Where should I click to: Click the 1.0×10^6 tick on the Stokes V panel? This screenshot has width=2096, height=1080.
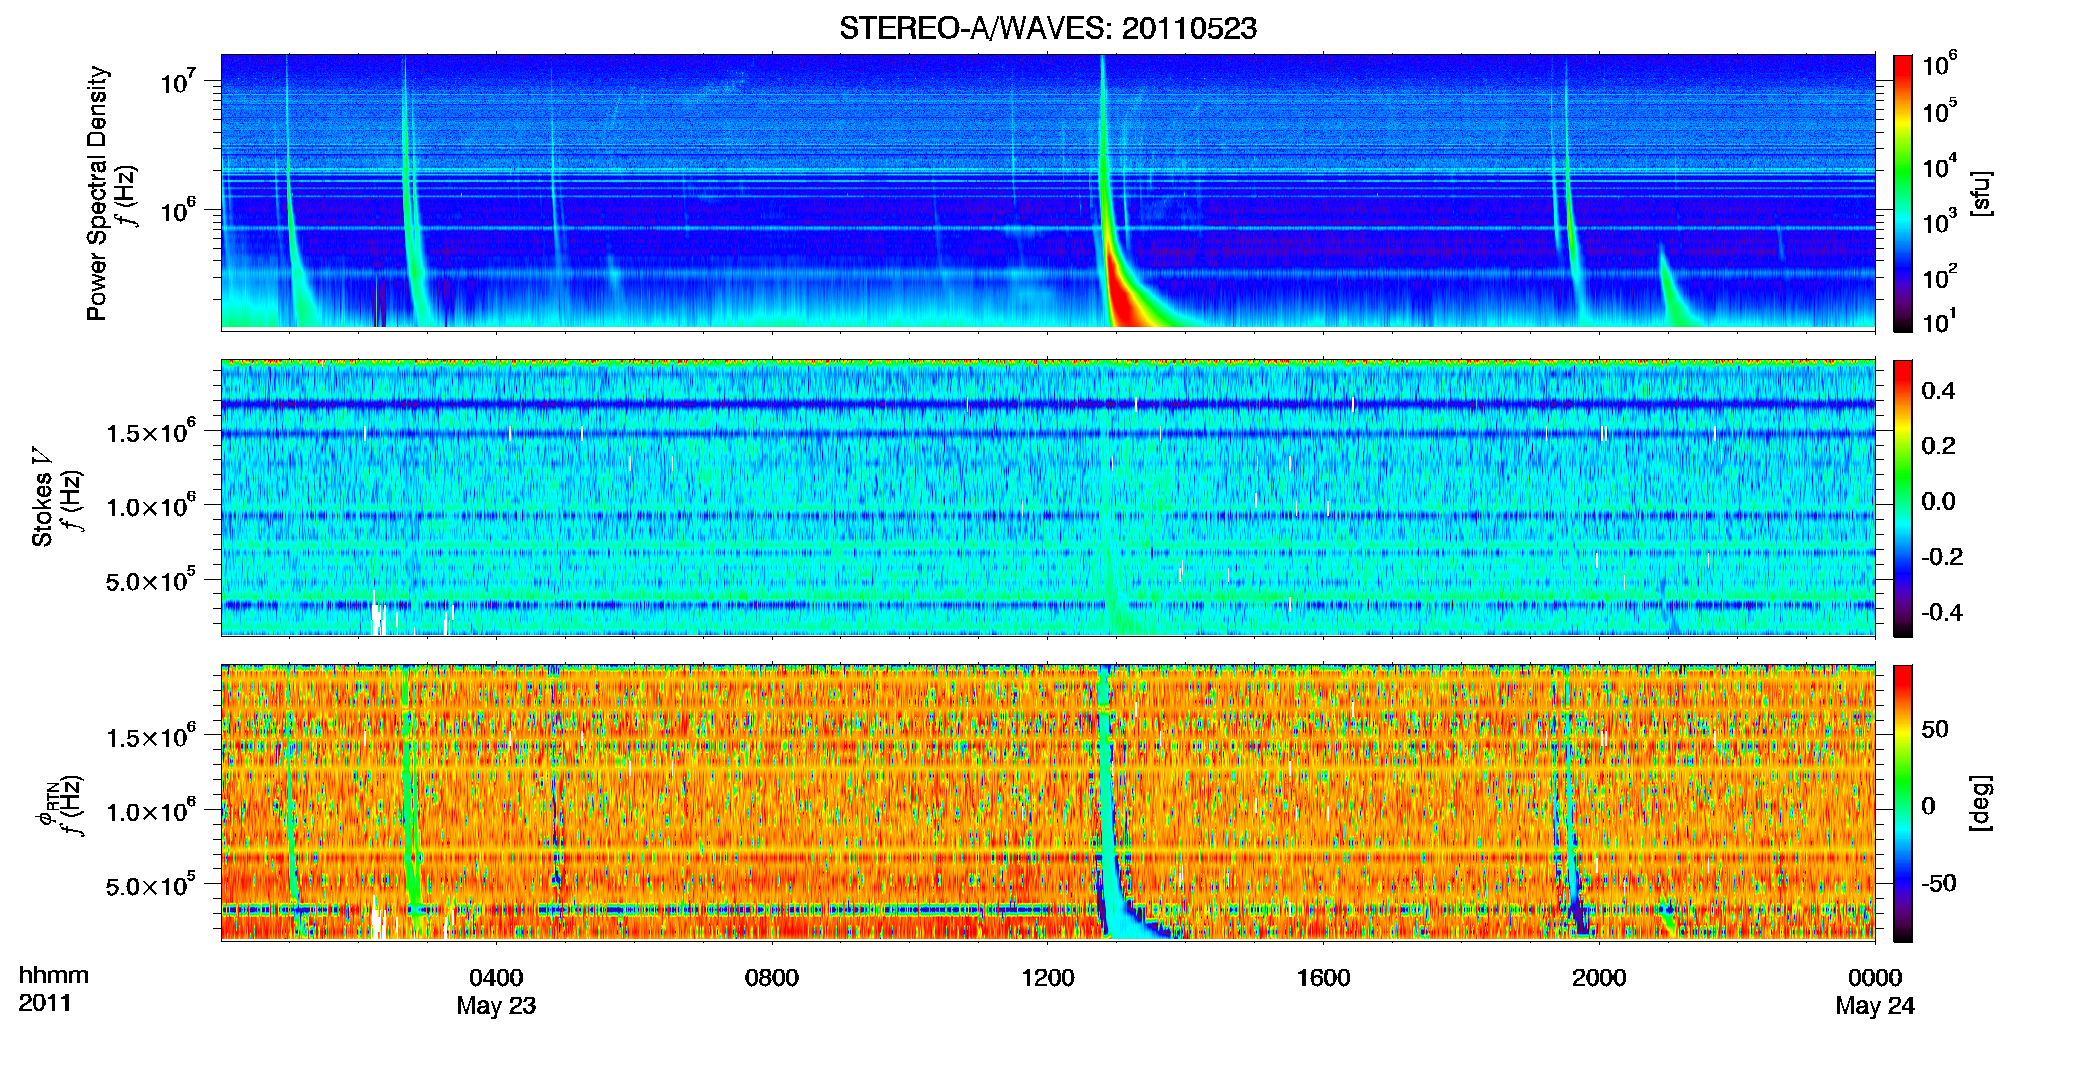pos(153,505)
